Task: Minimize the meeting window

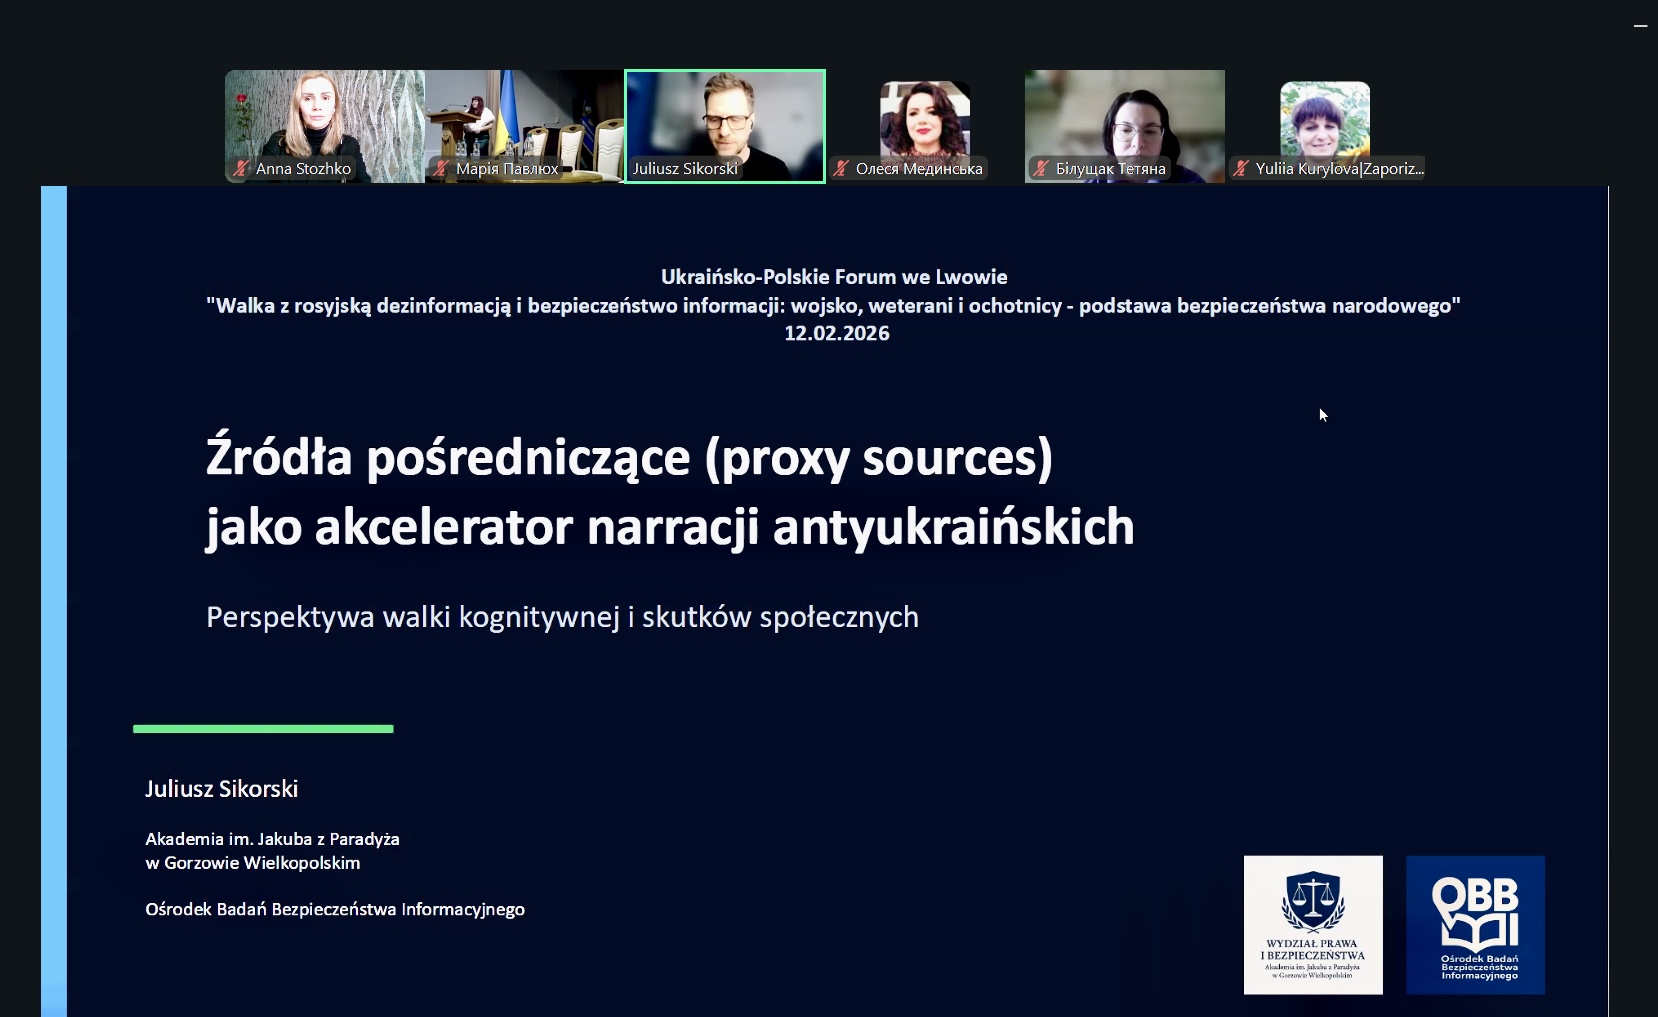Action: [x=1640, y=26]
